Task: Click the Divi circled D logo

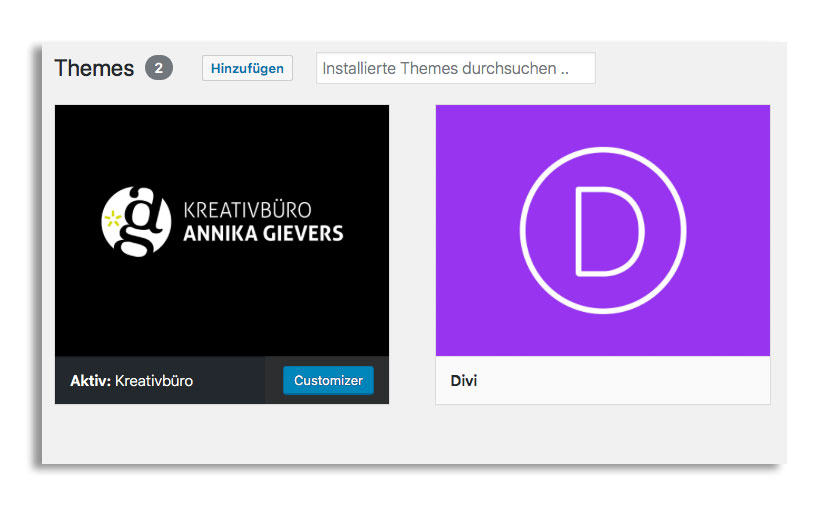Action: click(x=603, y=231)
